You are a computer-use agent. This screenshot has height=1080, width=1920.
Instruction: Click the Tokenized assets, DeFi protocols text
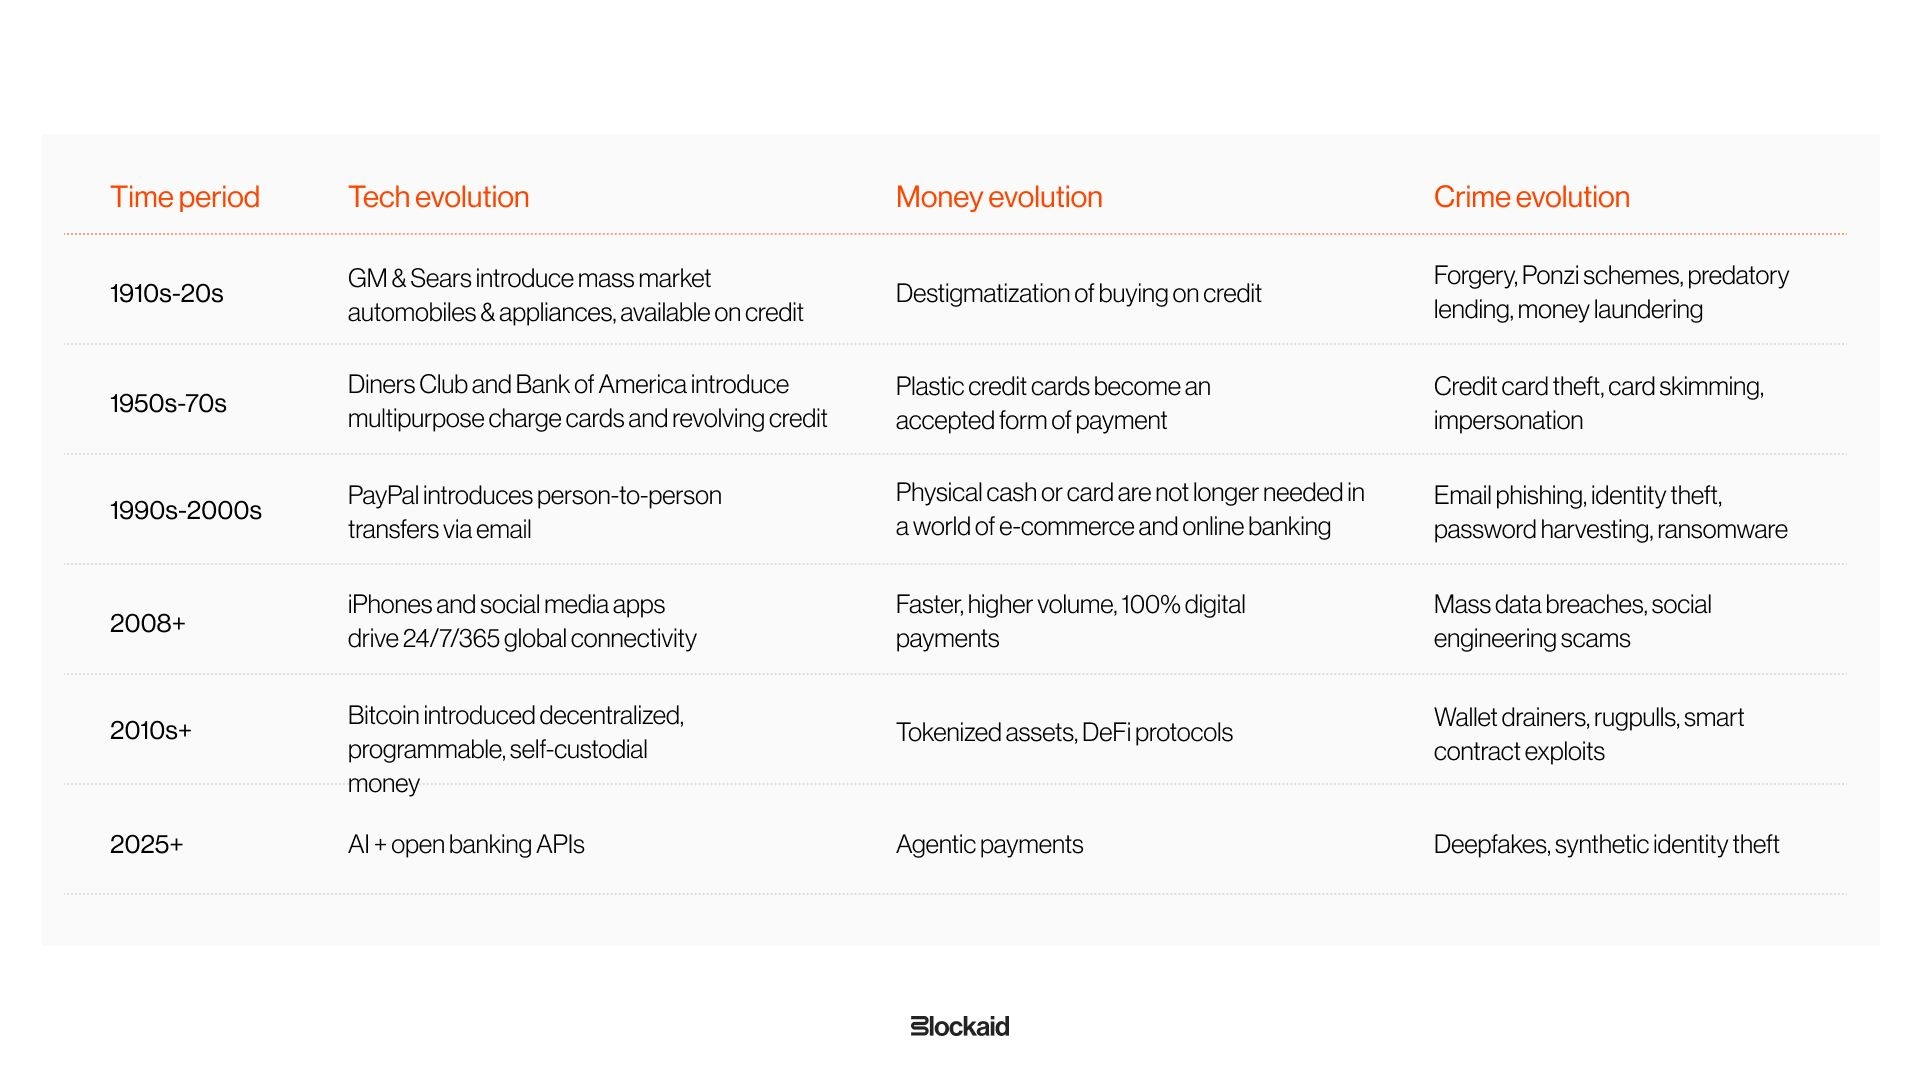tap(1064, 732)
